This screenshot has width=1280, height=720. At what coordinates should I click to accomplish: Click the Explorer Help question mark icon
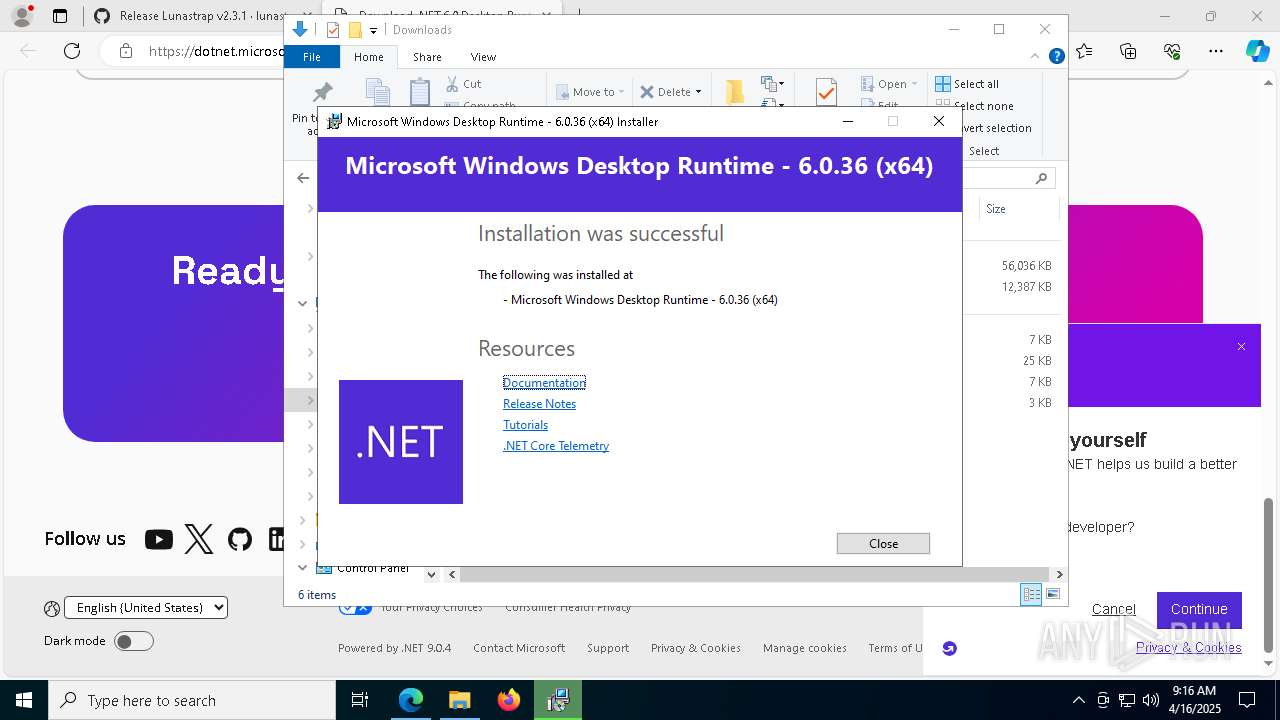pyautogui.click(x=1056, y=57)
